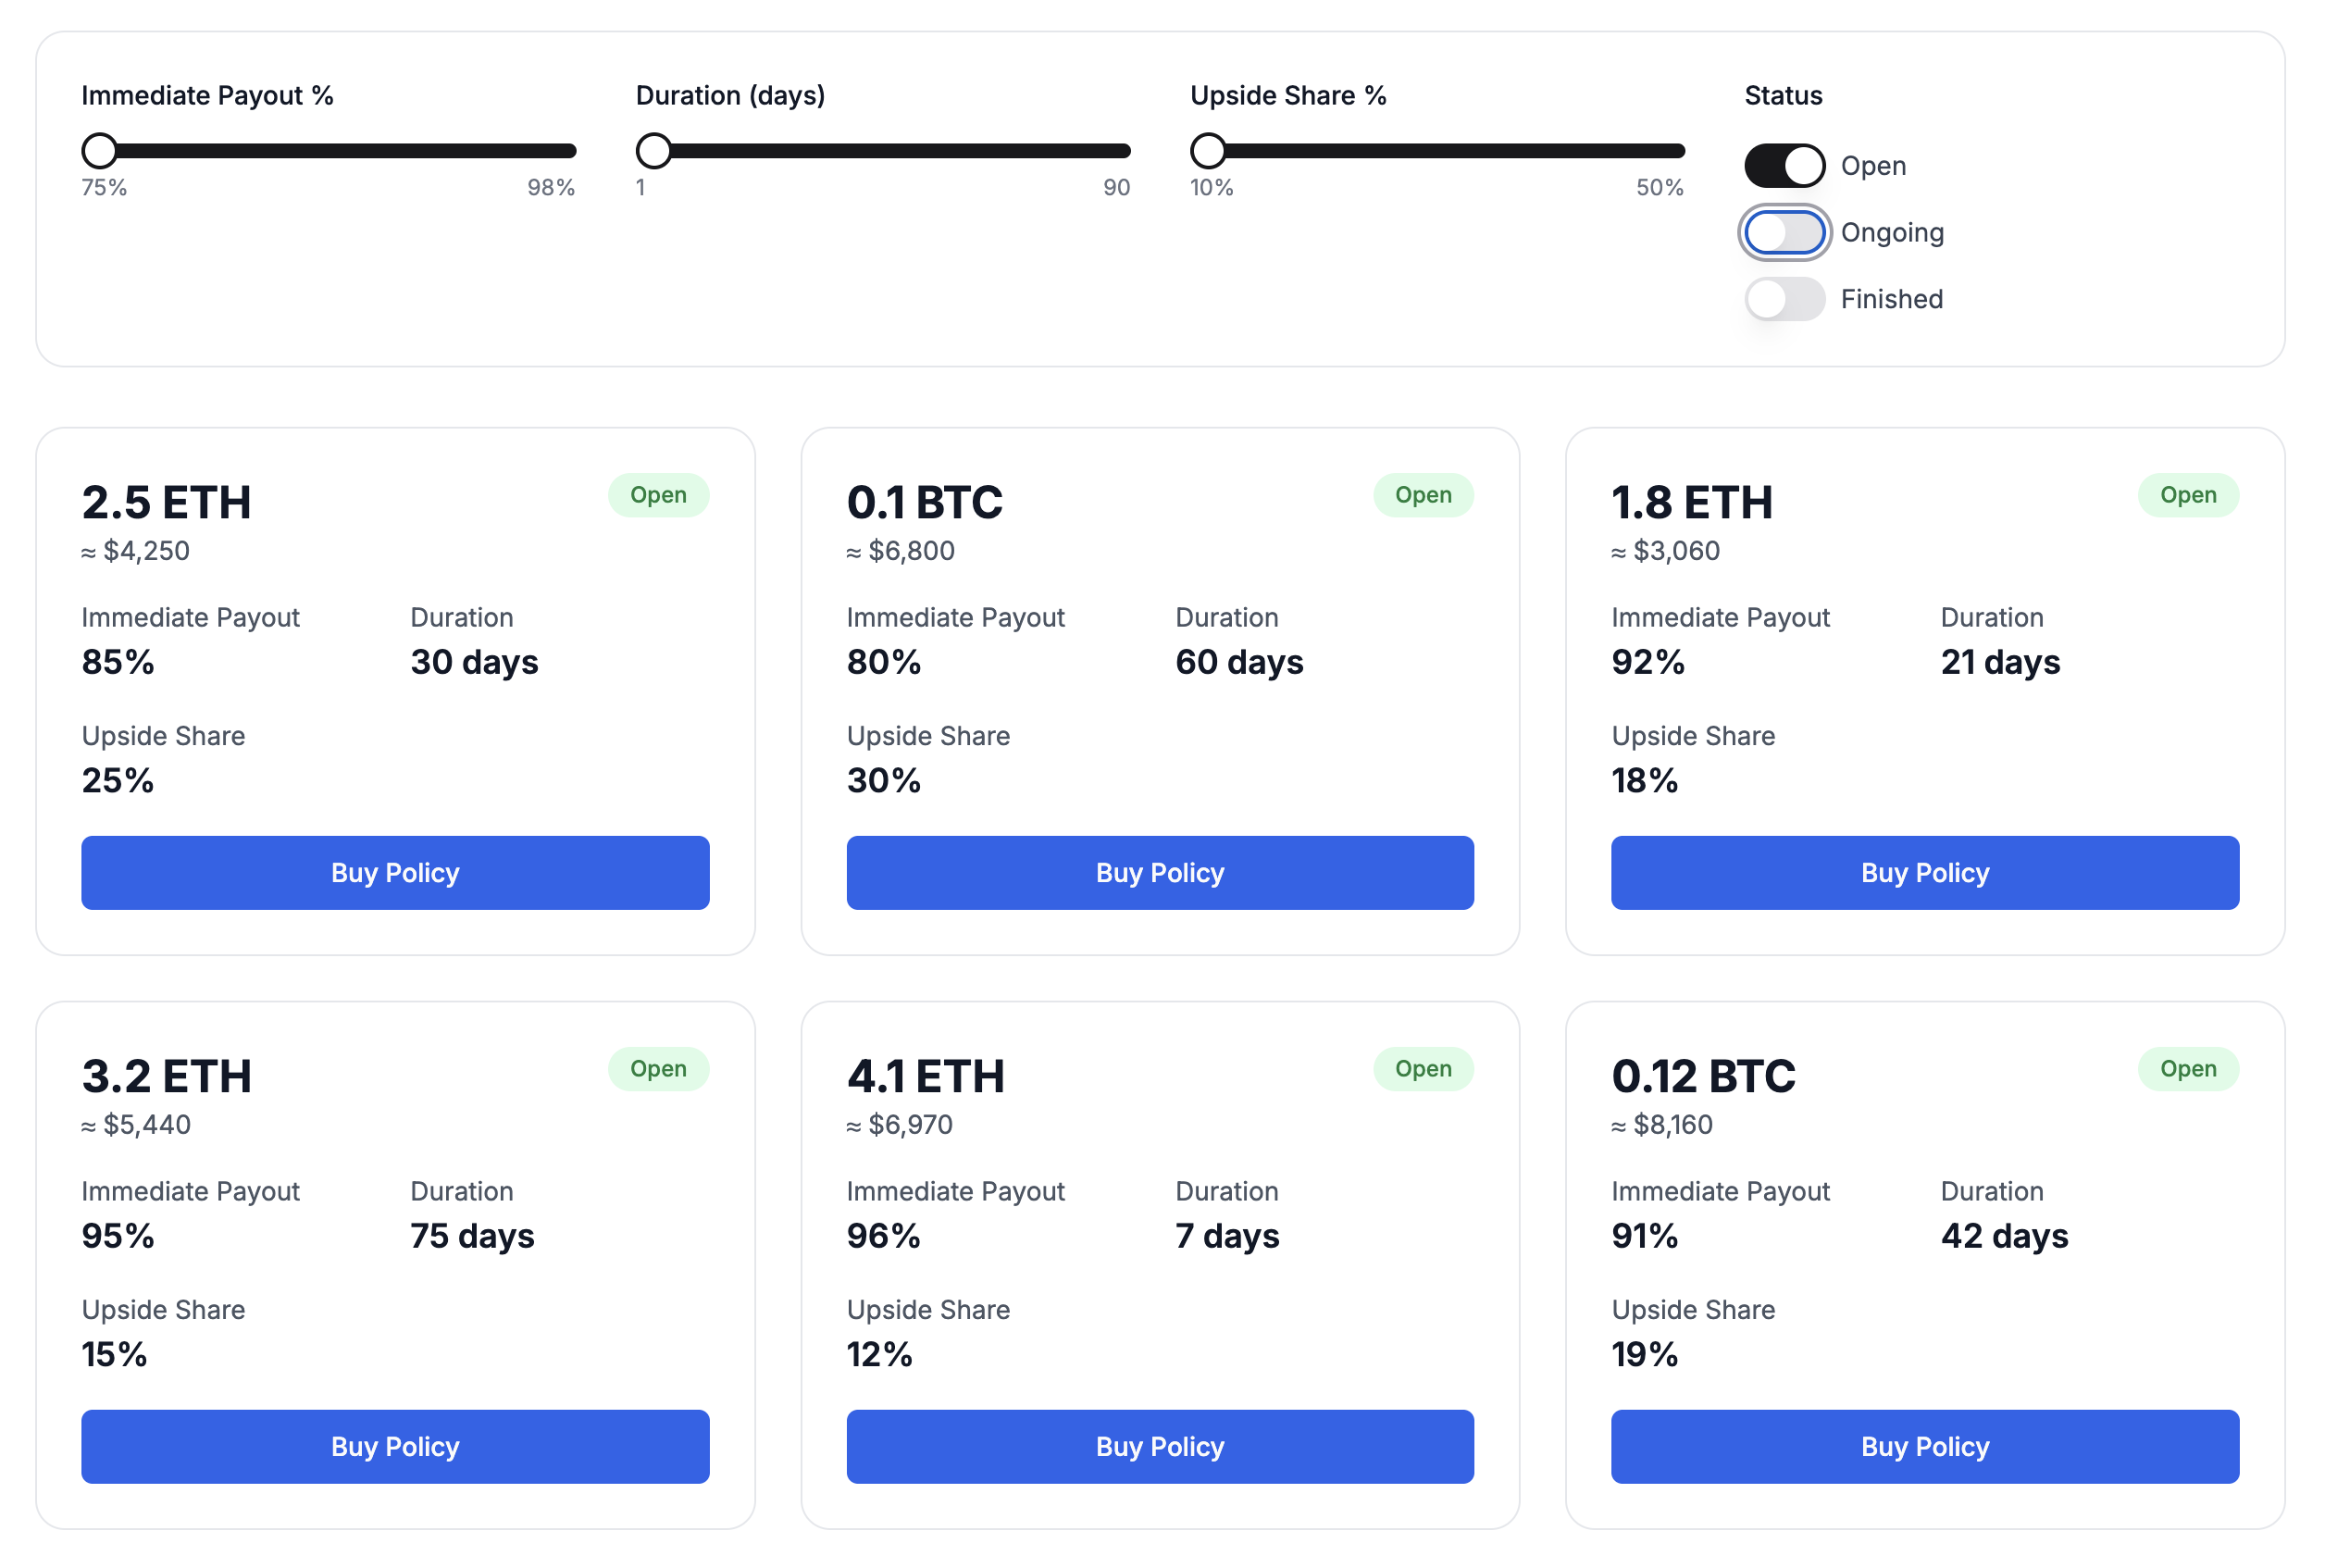
Task: Buy Policy for the 3.2 ETH offer
Action: 395,1446
